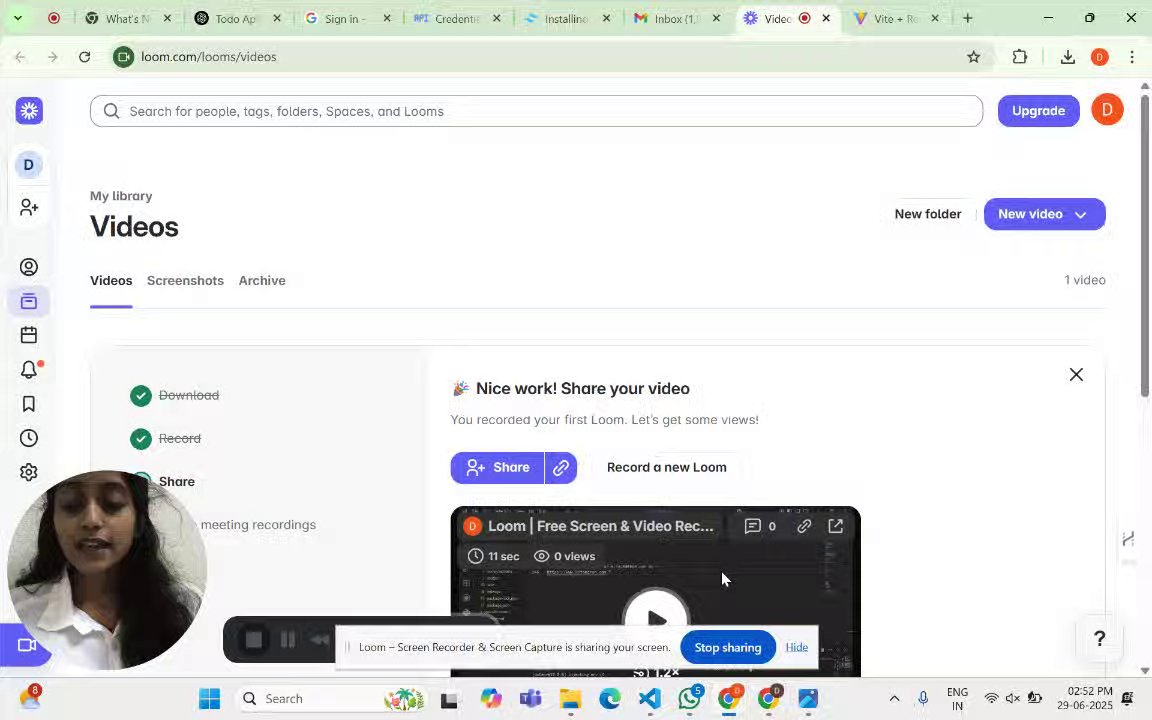Toggle the muted volume icon in tray

(x=1012, y=698)
